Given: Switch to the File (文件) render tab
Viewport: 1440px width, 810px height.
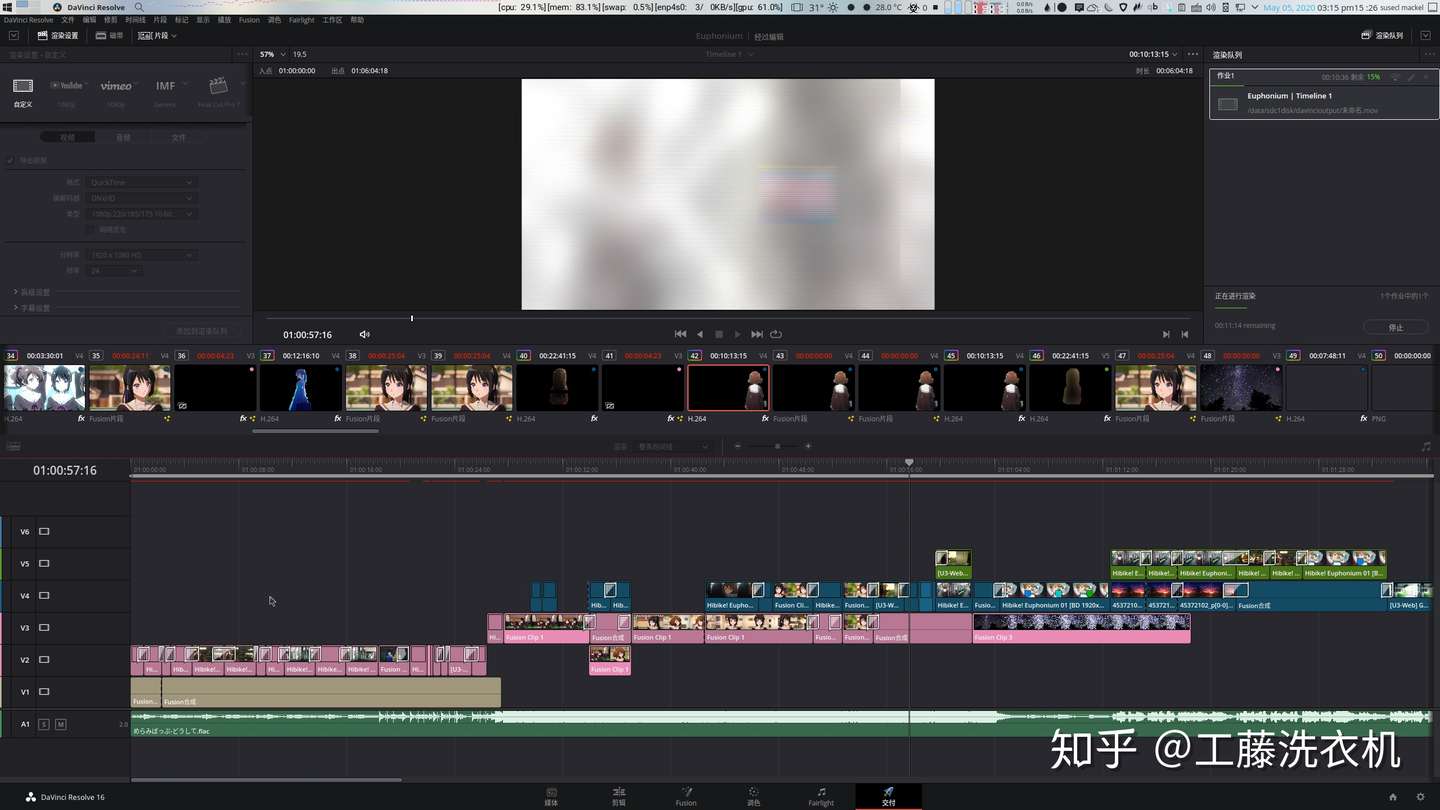Looking at the screenshot, I should 179,137.
